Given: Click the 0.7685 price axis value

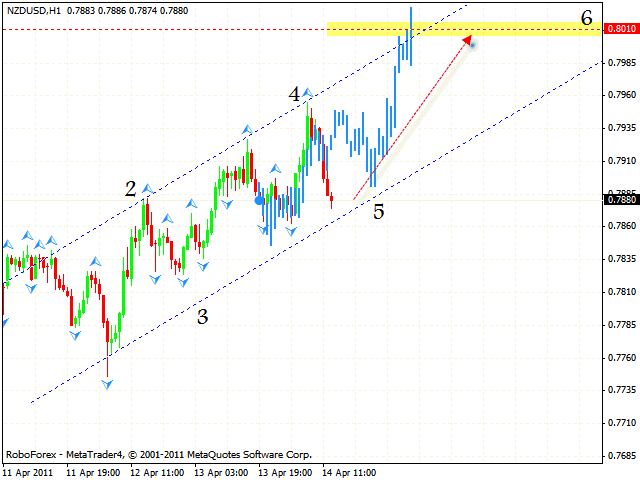Looking at the screenshot, I should [621, 456].
